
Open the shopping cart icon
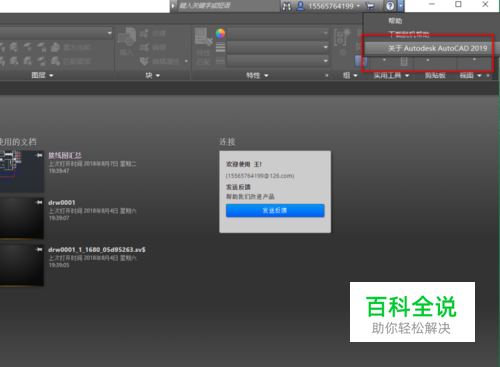tap(370, 6)
